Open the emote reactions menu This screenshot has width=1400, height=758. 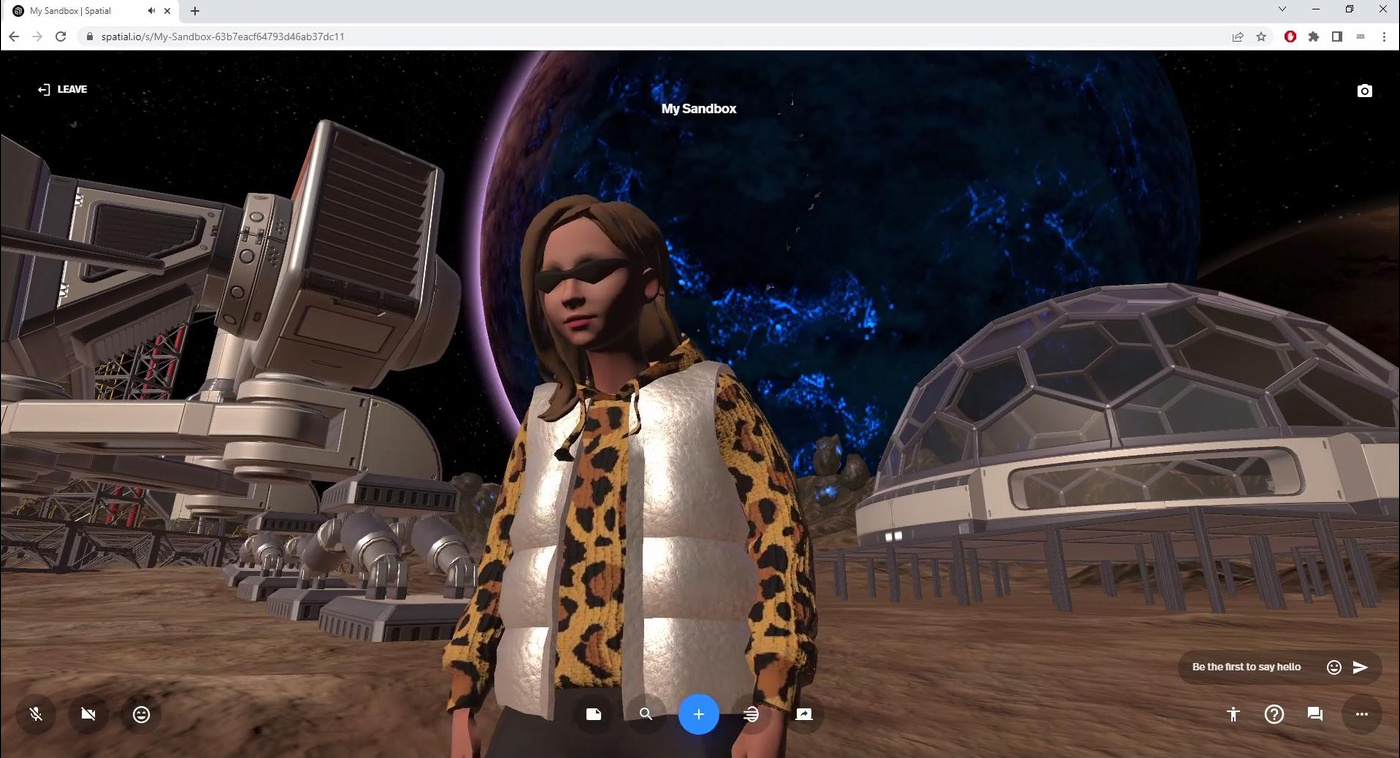[x=141, y=714]
